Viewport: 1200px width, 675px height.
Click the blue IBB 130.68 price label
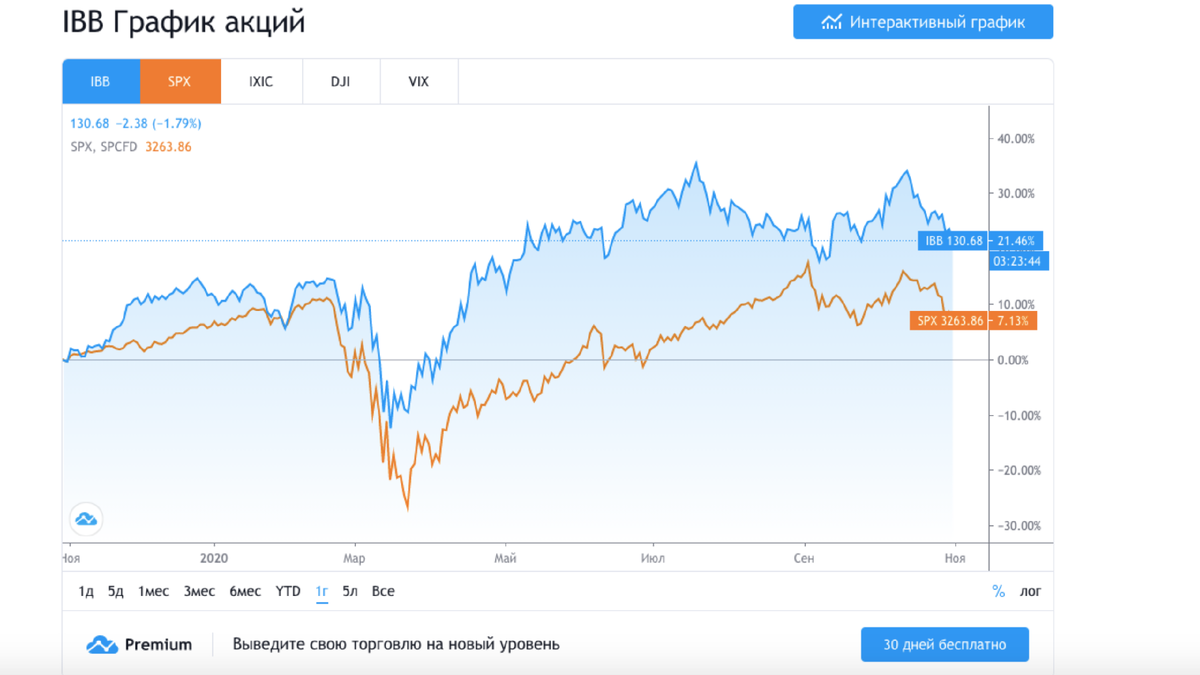[x=954, y=240]
